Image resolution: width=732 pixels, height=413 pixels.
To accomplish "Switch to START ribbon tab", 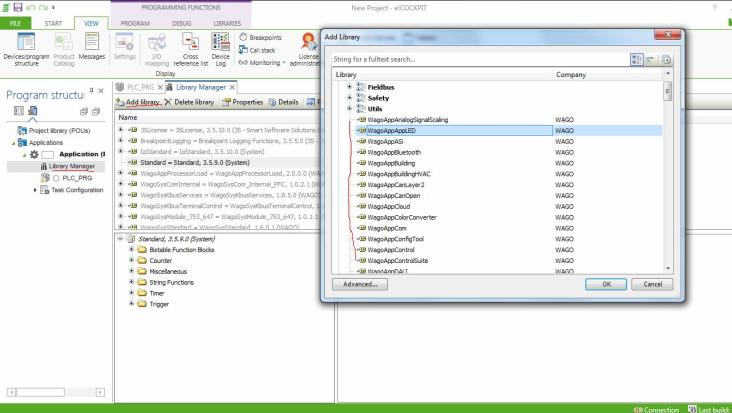I will point(53,23).
